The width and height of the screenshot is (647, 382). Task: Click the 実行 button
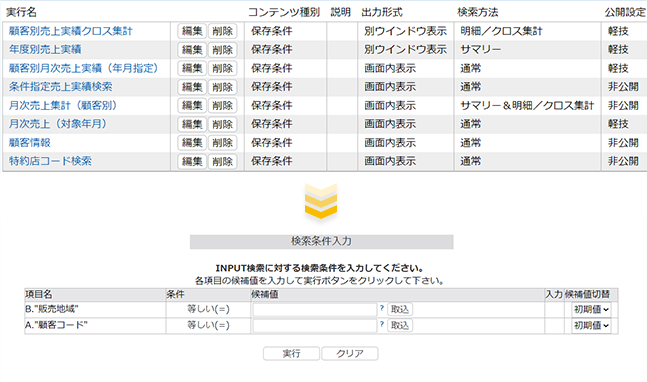(x=291, y=354)
